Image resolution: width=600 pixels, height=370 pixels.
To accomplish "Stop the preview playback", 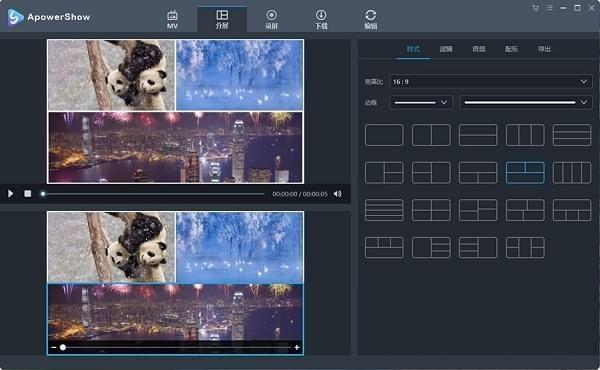I will click(28, 194).
